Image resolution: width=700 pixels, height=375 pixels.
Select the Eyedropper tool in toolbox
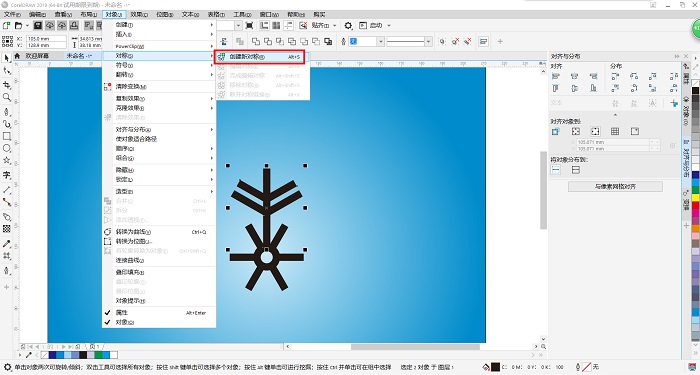(7, 244)
